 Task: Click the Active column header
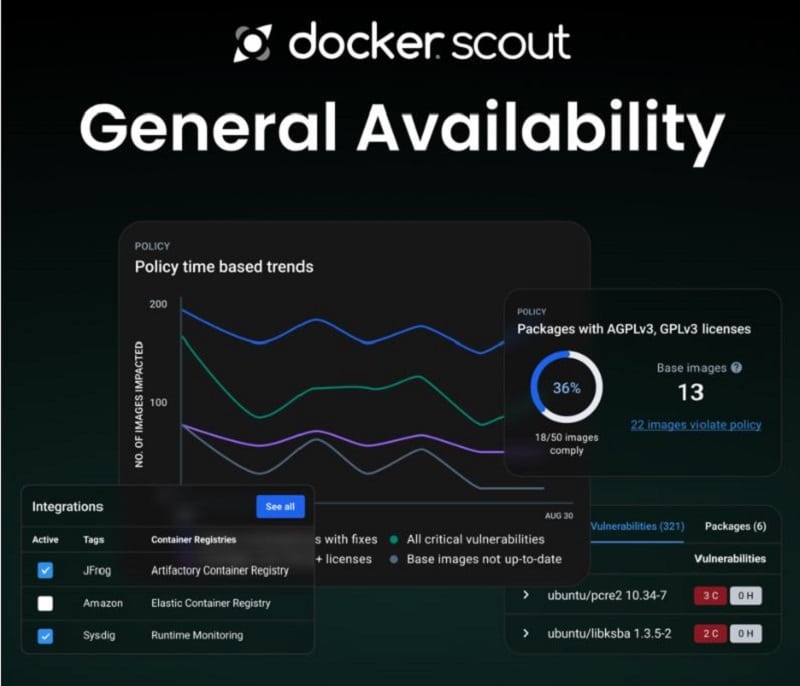point(45,540)
